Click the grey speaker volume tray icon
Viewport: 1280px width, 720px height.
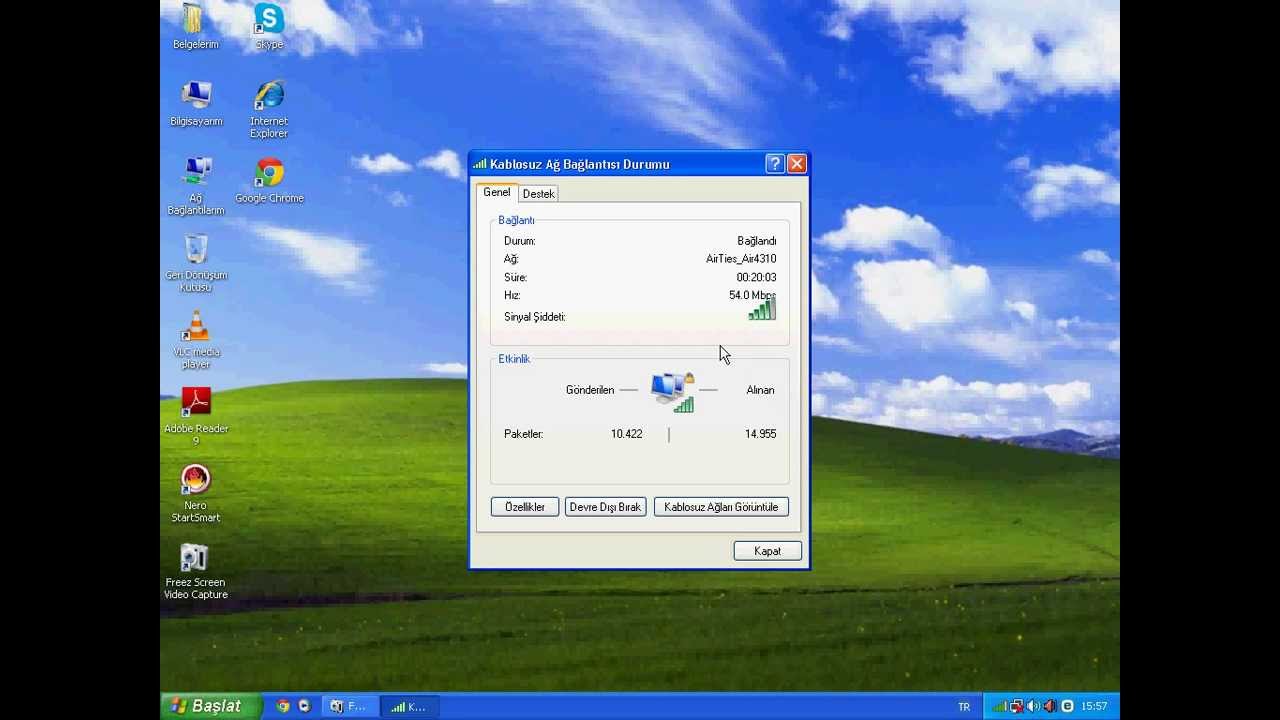[1033, 706]
